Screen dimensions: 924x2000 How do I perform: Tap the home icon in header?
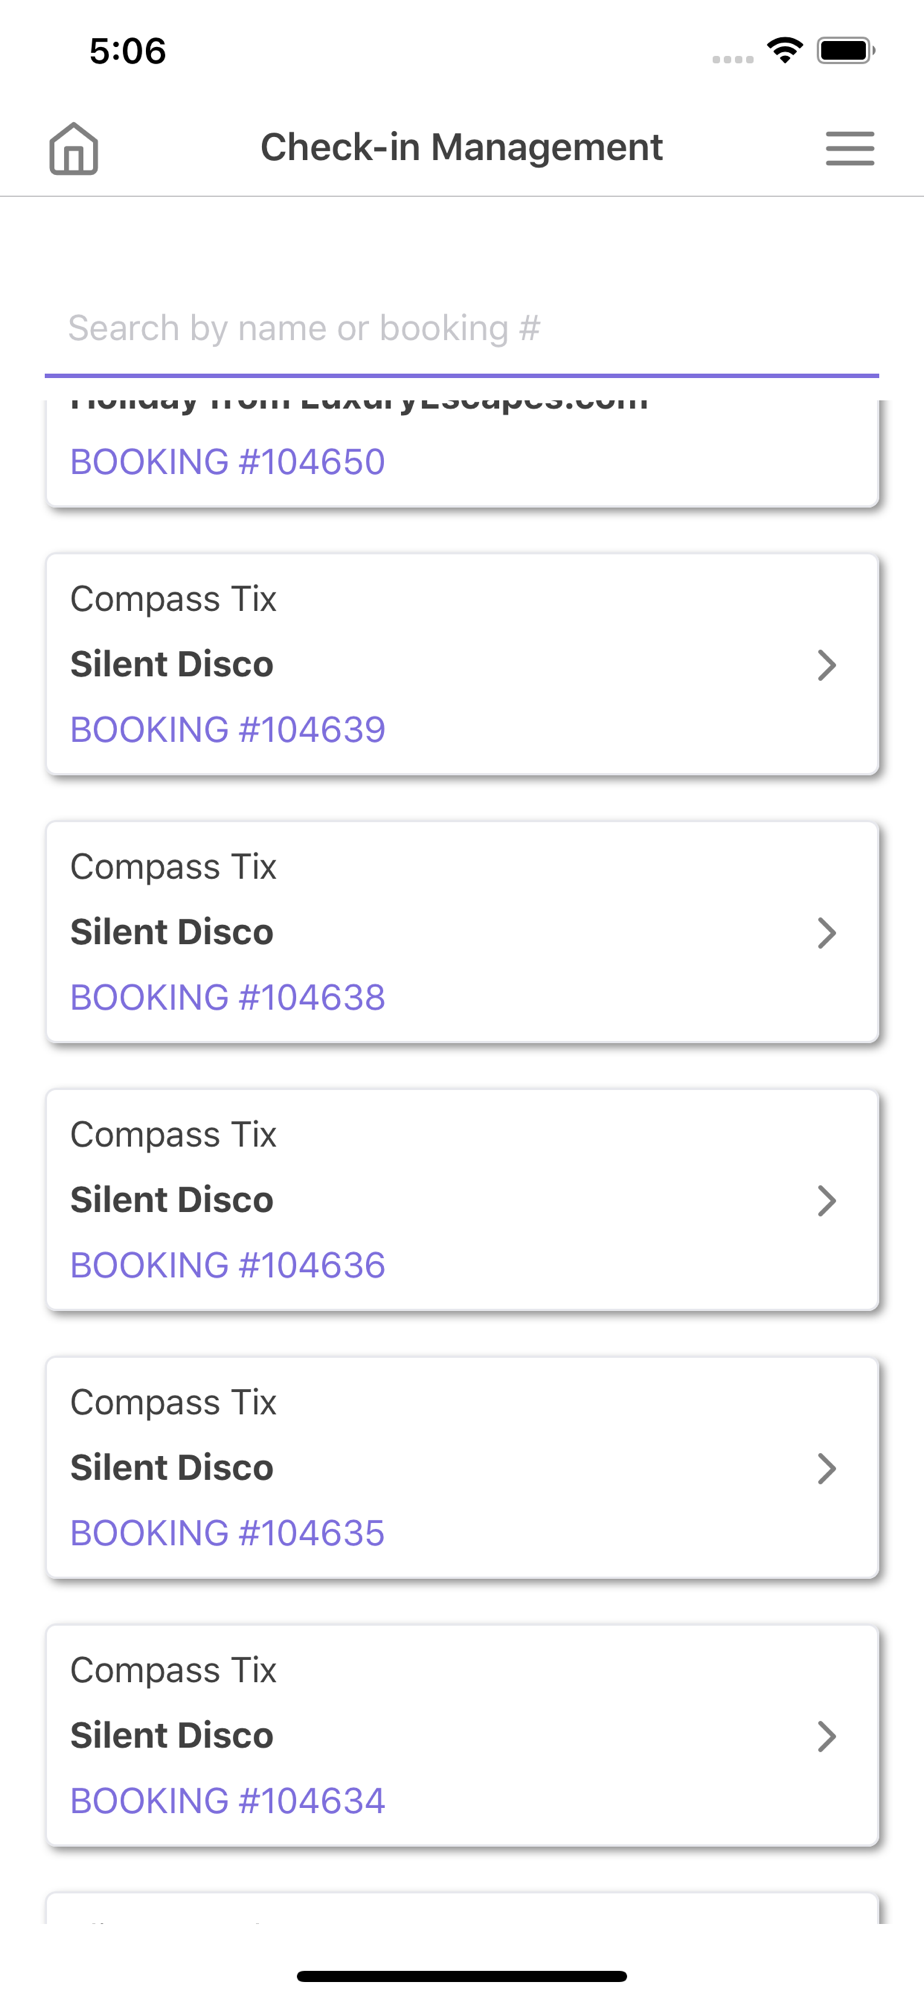click(74, 149)
